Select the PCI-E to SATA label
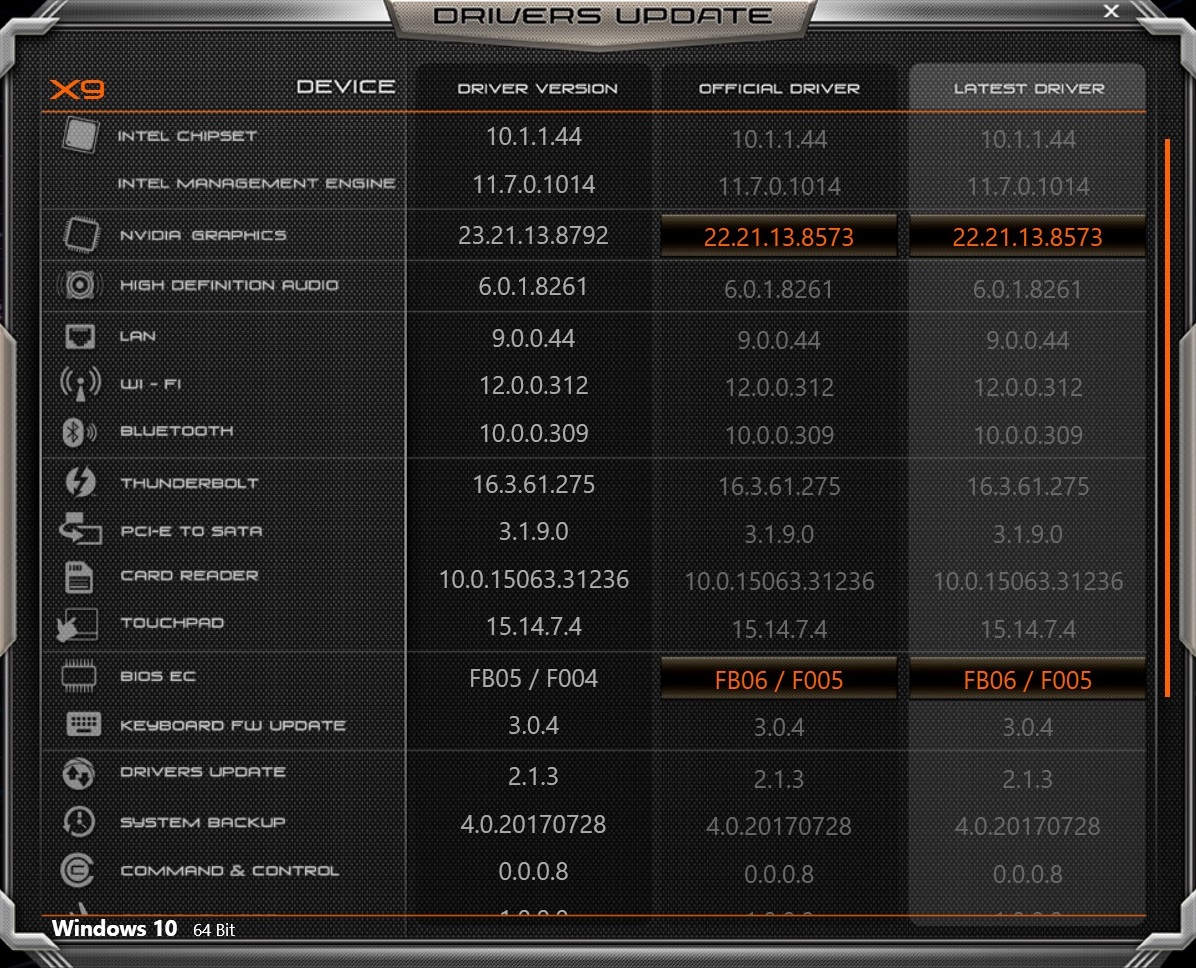The image size is (1196, 968). point(191,531)
